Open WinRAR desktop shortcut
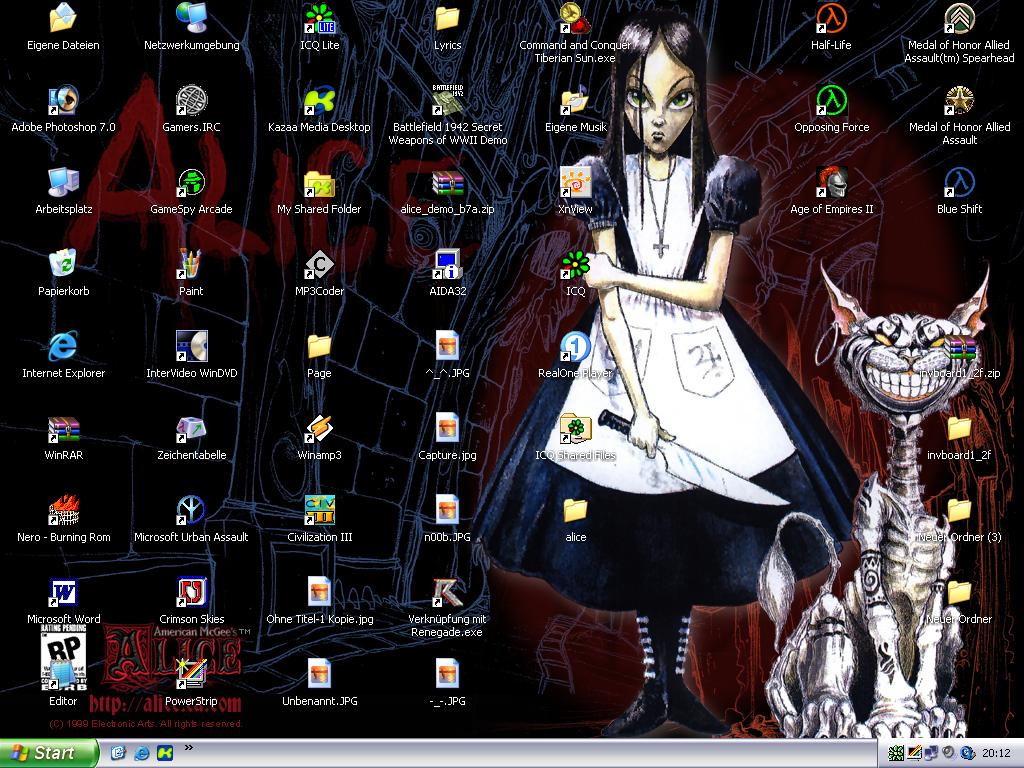The width and height of the screenshot is (1024, 768). [x=63, y=429]
